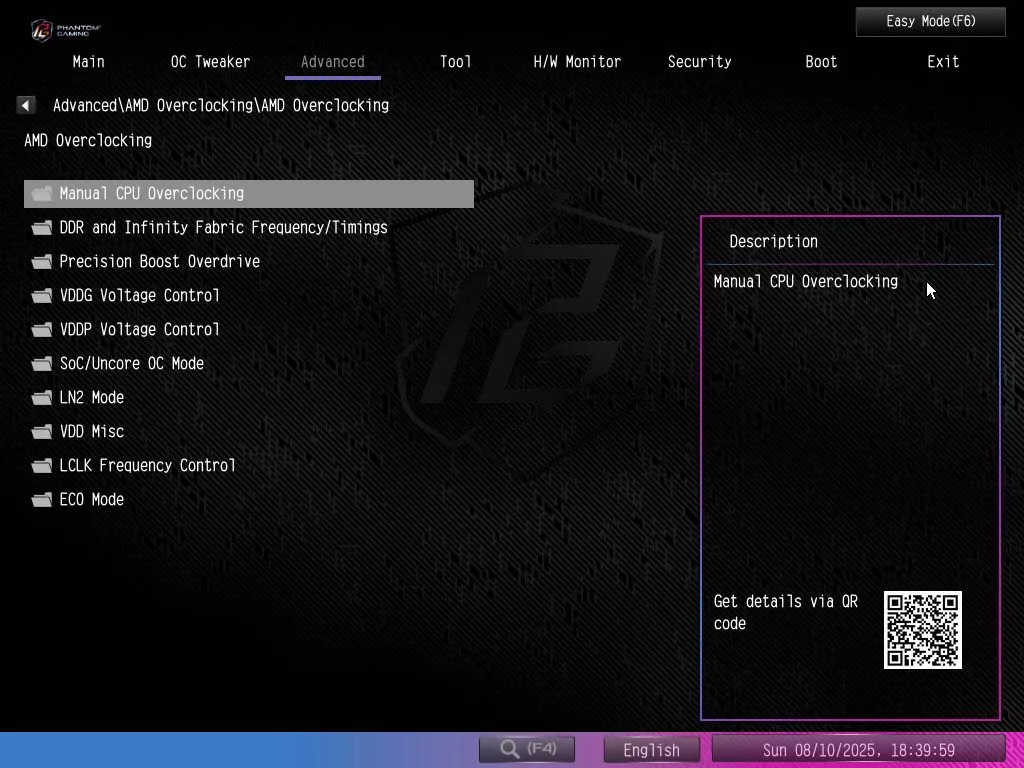Click the Phantom Gaming logo

(x=65, y=30)
